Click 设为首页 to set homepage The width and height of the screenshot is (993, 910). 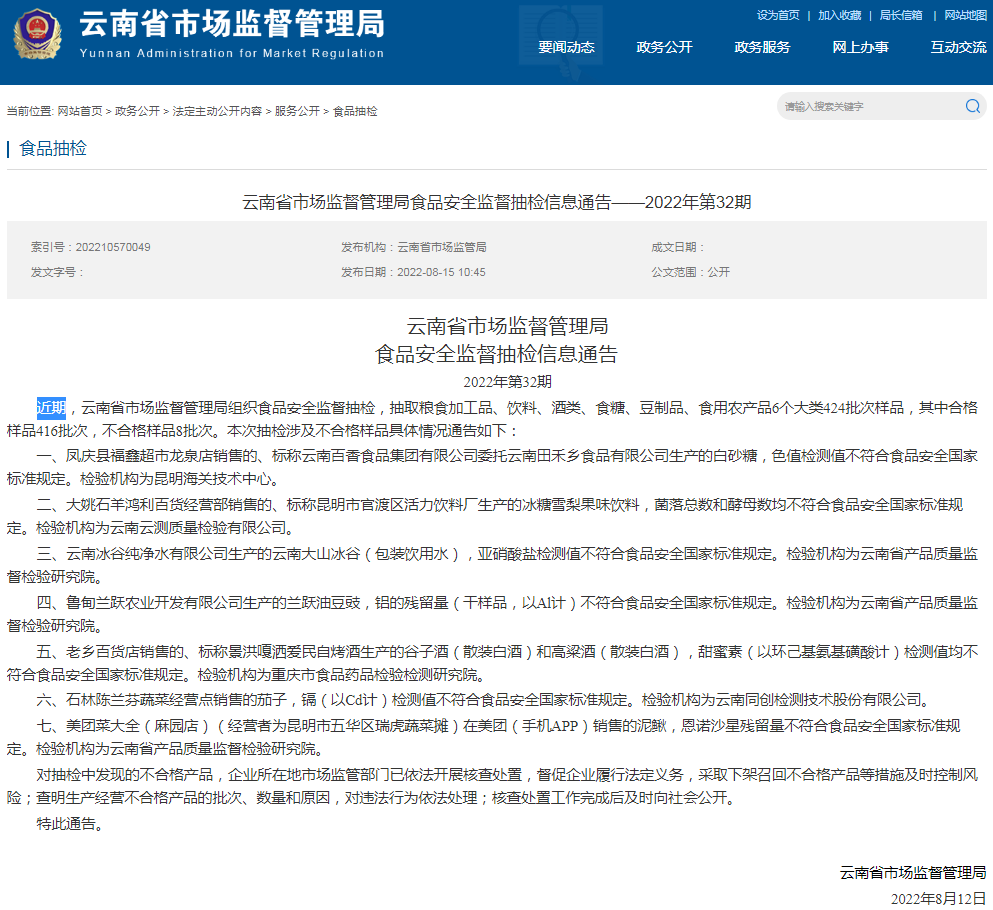tap(777, 15)
